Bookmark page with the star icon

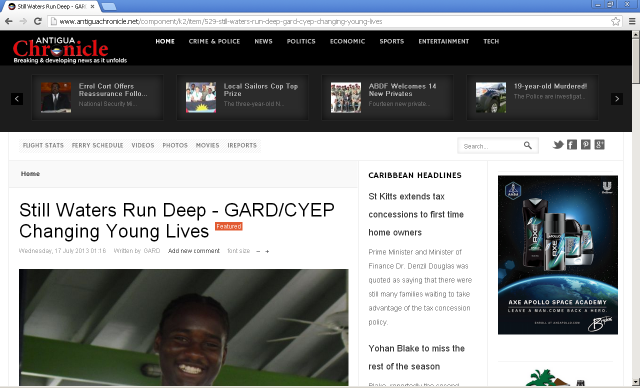[615, 21]
